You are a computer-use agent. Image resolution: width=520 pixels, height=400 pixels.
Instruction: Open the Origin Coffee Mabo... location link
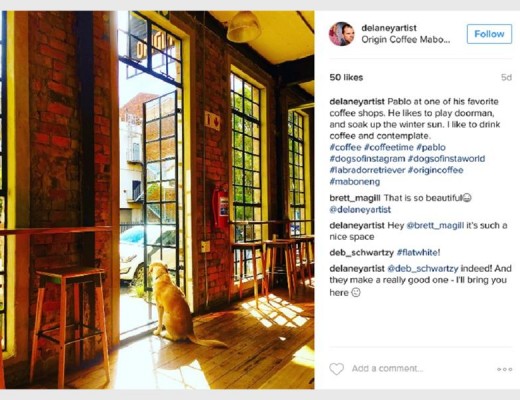(x=406, y=39)
